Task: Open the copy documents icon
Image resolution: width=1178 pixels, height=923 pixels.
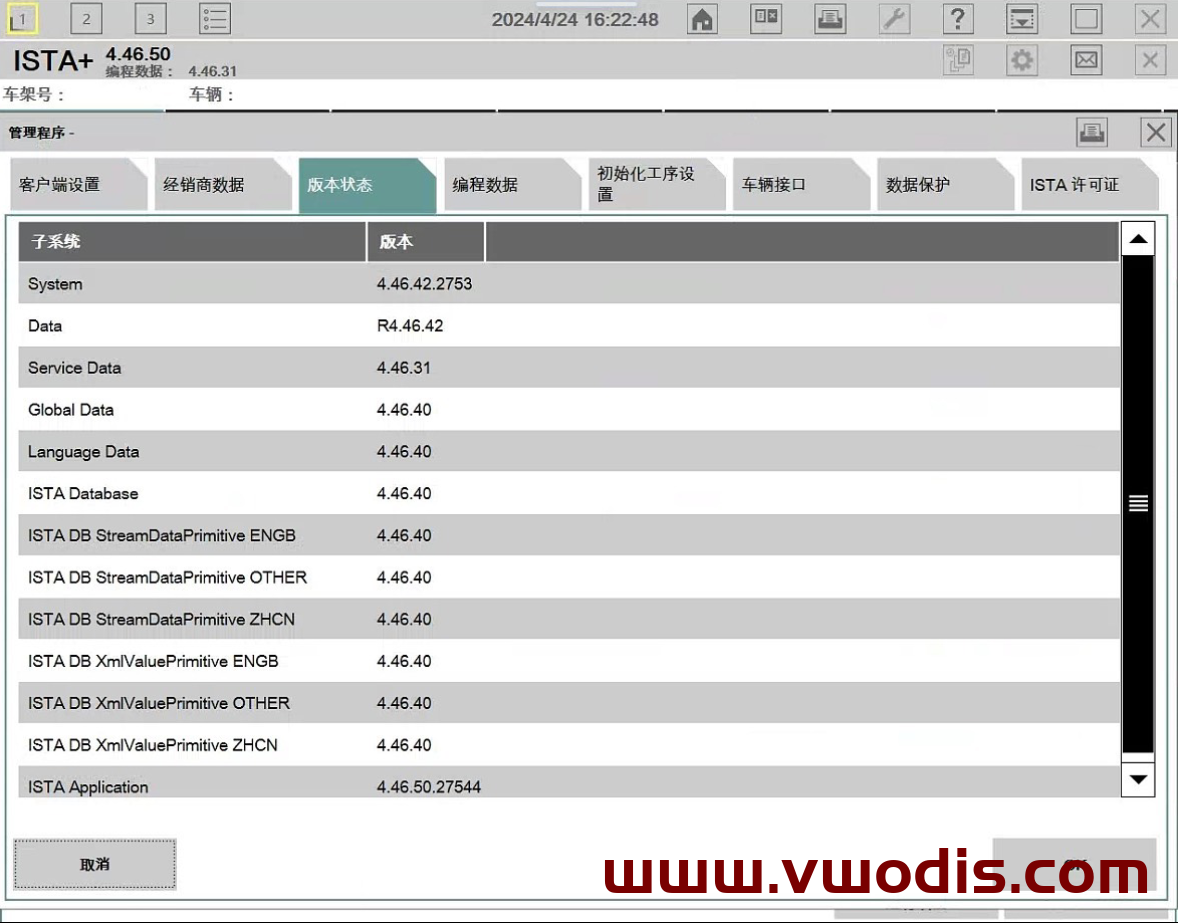Action: tap(958, 60)
